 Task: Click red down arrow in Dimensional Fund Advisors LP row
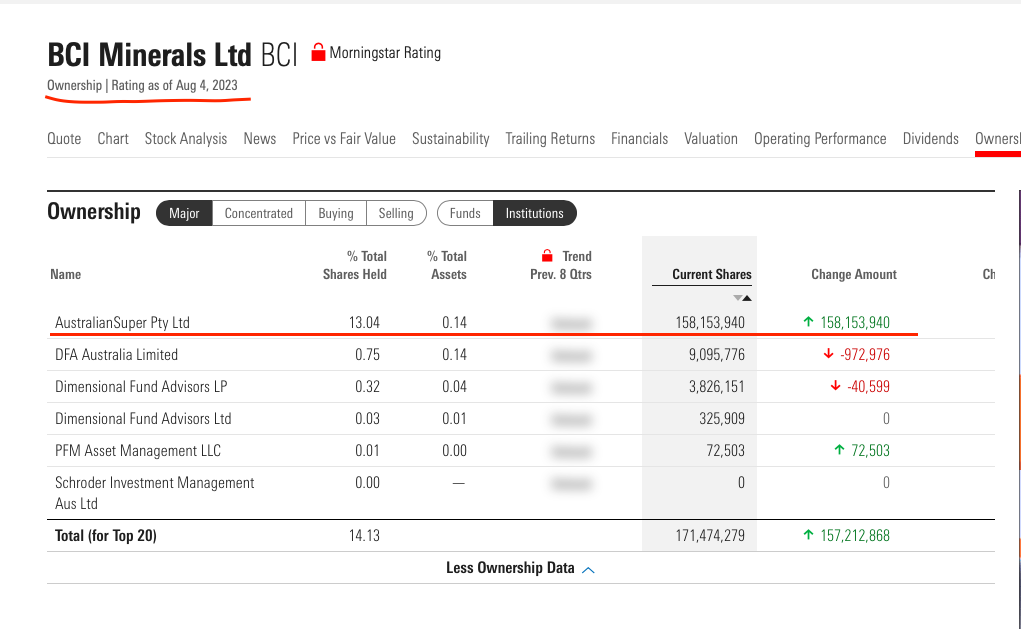(x=835, y=385)
